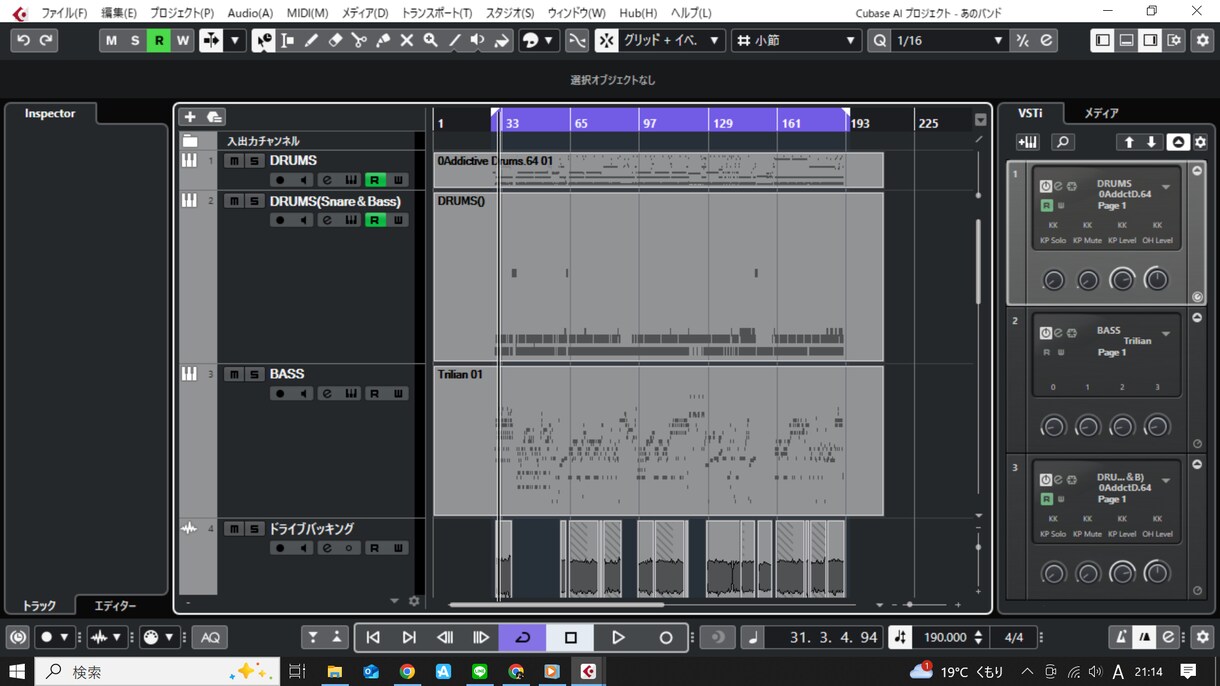Select the Range Selection tool

pyautogui.click(x=288, y=40)
